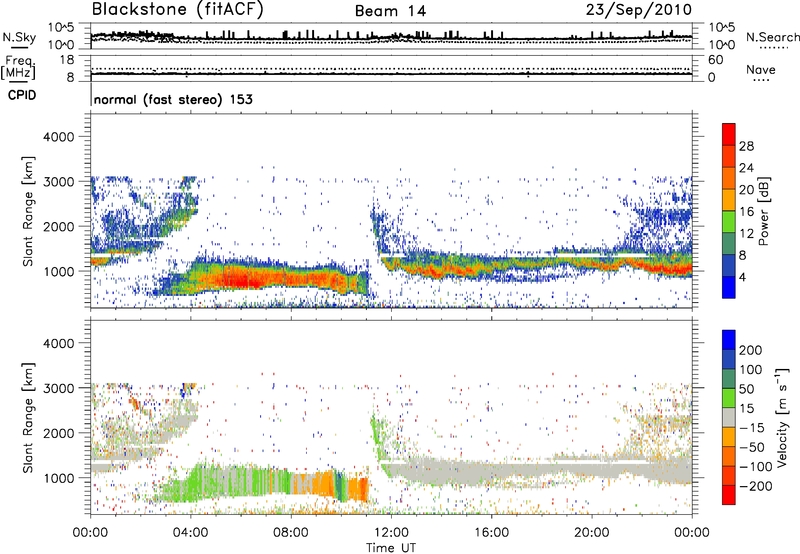800x554 pixels.
Task: Click the 3000 tick of the velocity panel
Action: tap(59, 388)
